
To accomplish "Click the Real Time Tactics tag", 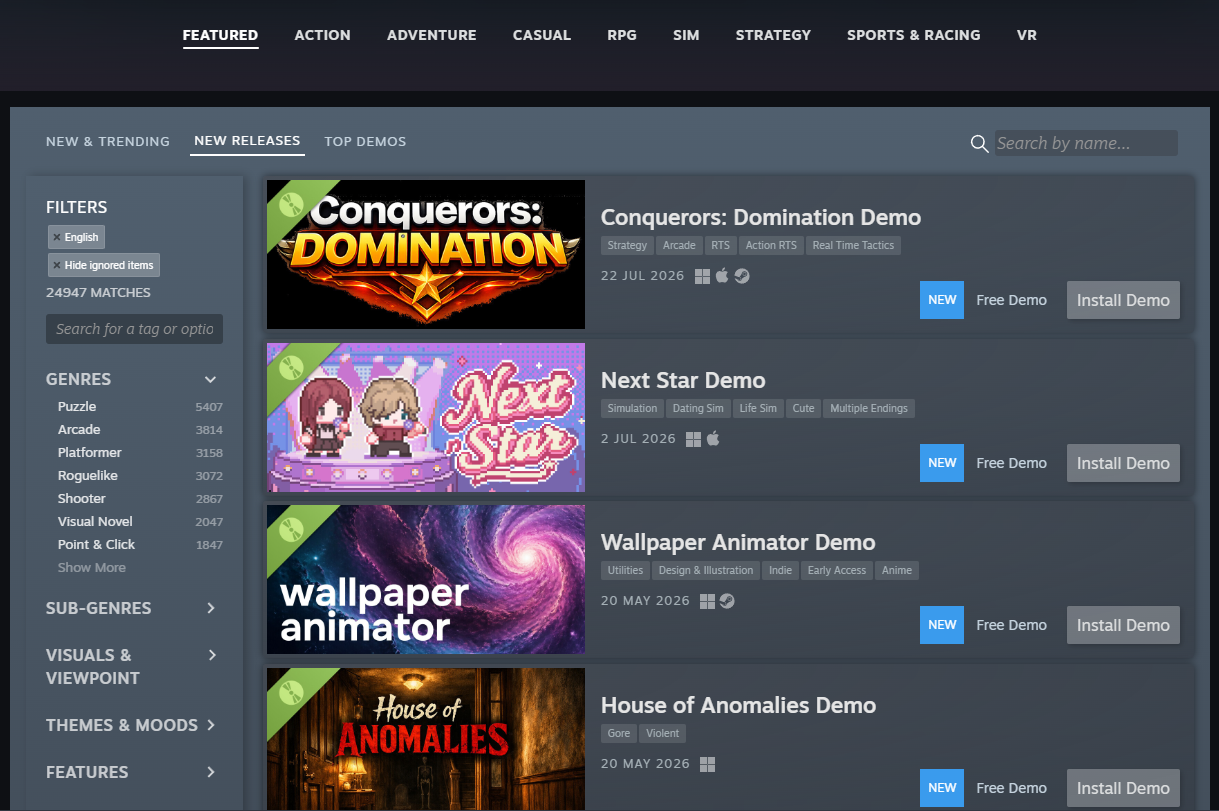I will pos(853,245).
